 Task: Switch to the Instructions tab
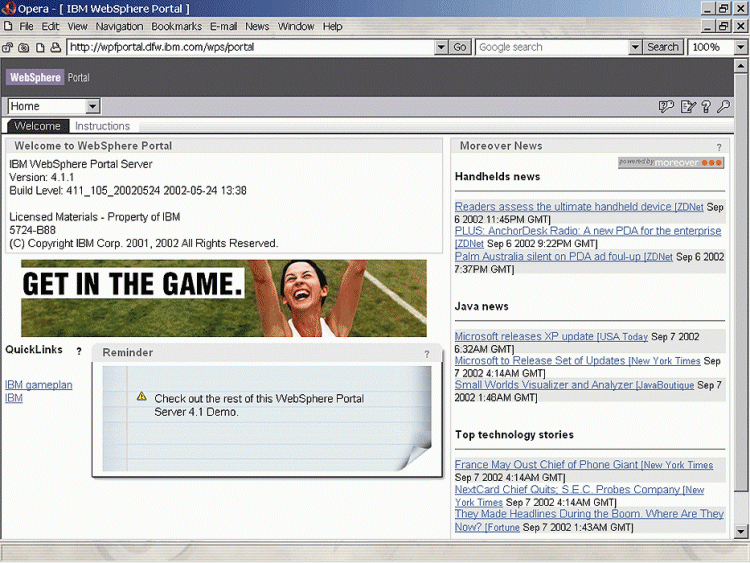(x=102, y=126)
